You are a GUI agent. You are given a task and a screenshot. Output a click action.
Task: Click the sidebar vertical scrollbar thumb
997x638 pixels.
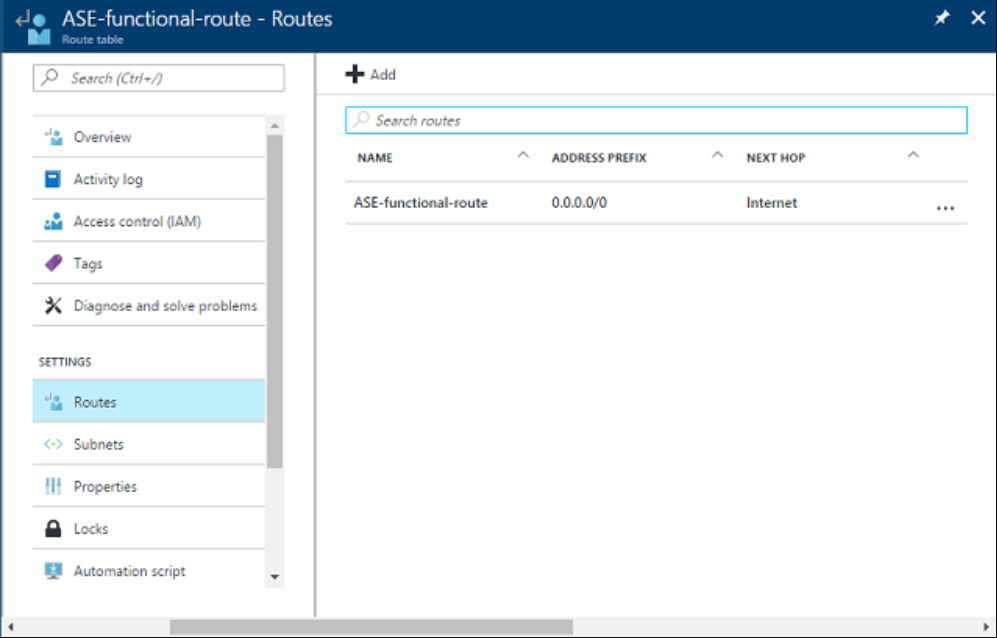275,302
